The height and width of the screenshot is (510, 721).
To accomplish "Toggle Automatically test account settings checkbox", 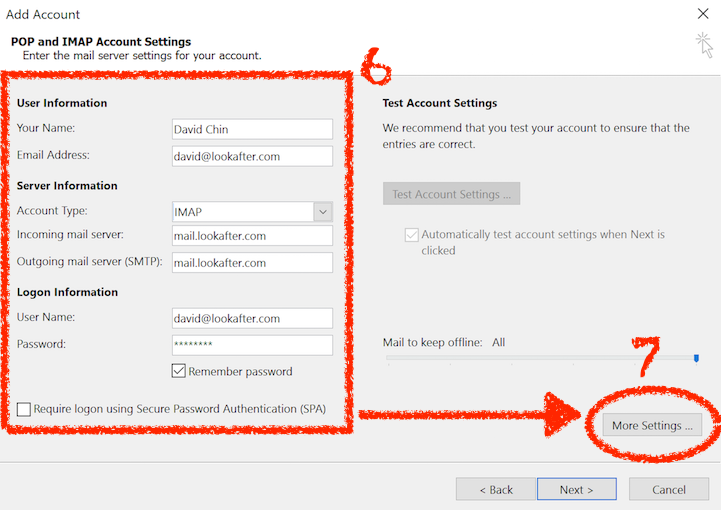I will coord(411,235).
